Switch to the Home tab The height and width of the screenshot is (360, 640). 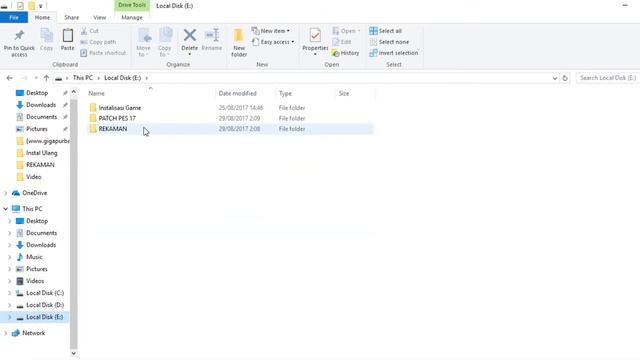(x=42, y=18)
